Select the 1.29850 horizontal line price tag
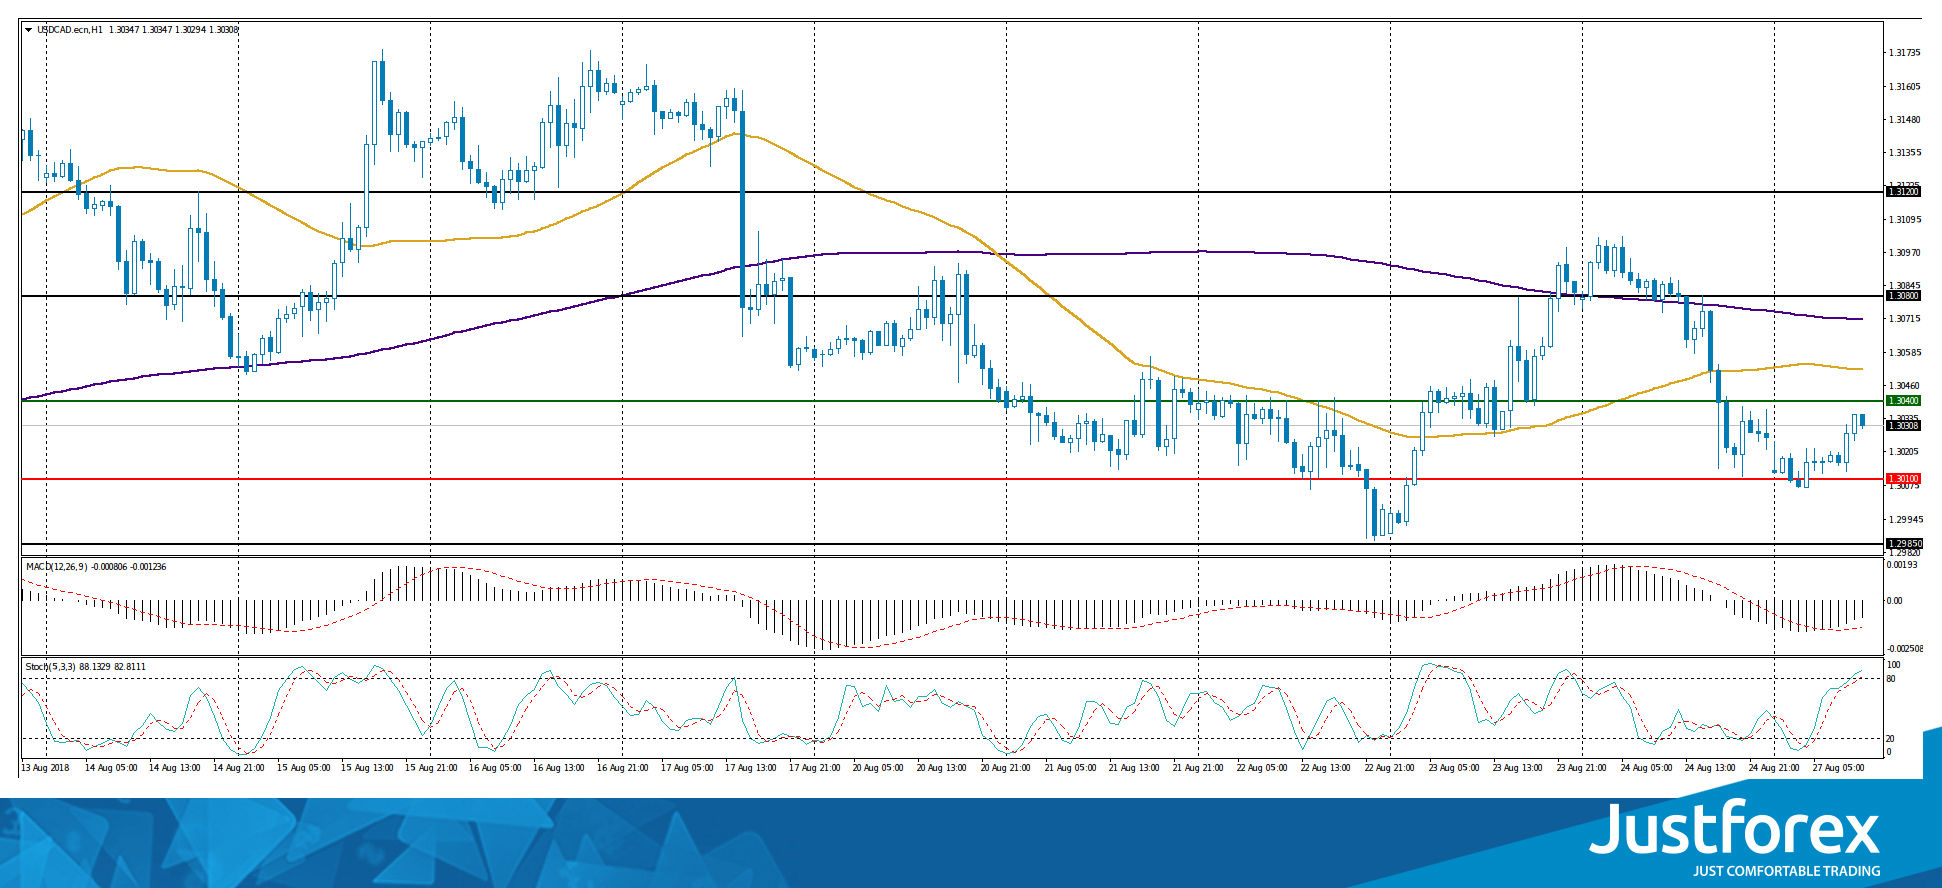 (x=1903, y=544)
